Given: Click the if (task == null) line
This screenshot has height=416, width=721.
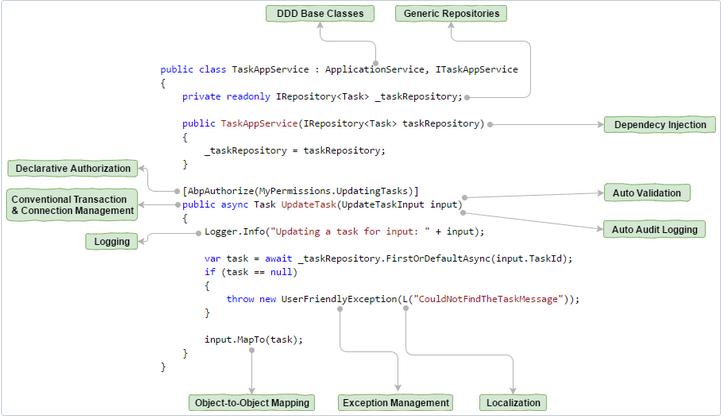Looking at the screenshot, I should click(x=251, y=272).
